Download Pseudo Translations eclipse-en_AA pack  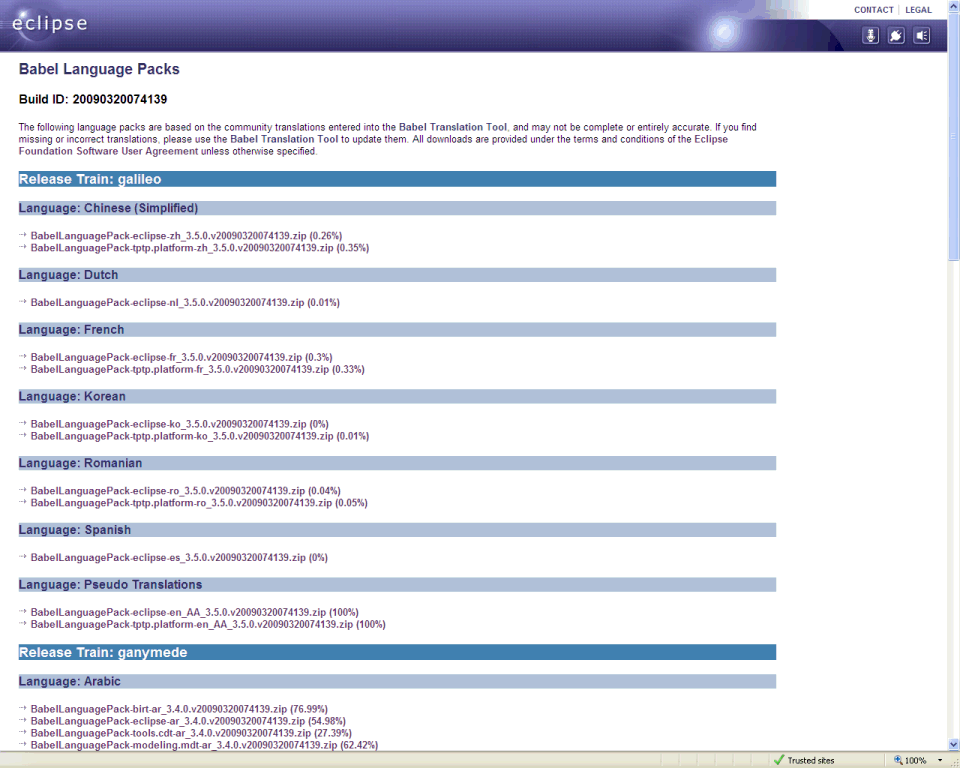click(x=180, y=612)
